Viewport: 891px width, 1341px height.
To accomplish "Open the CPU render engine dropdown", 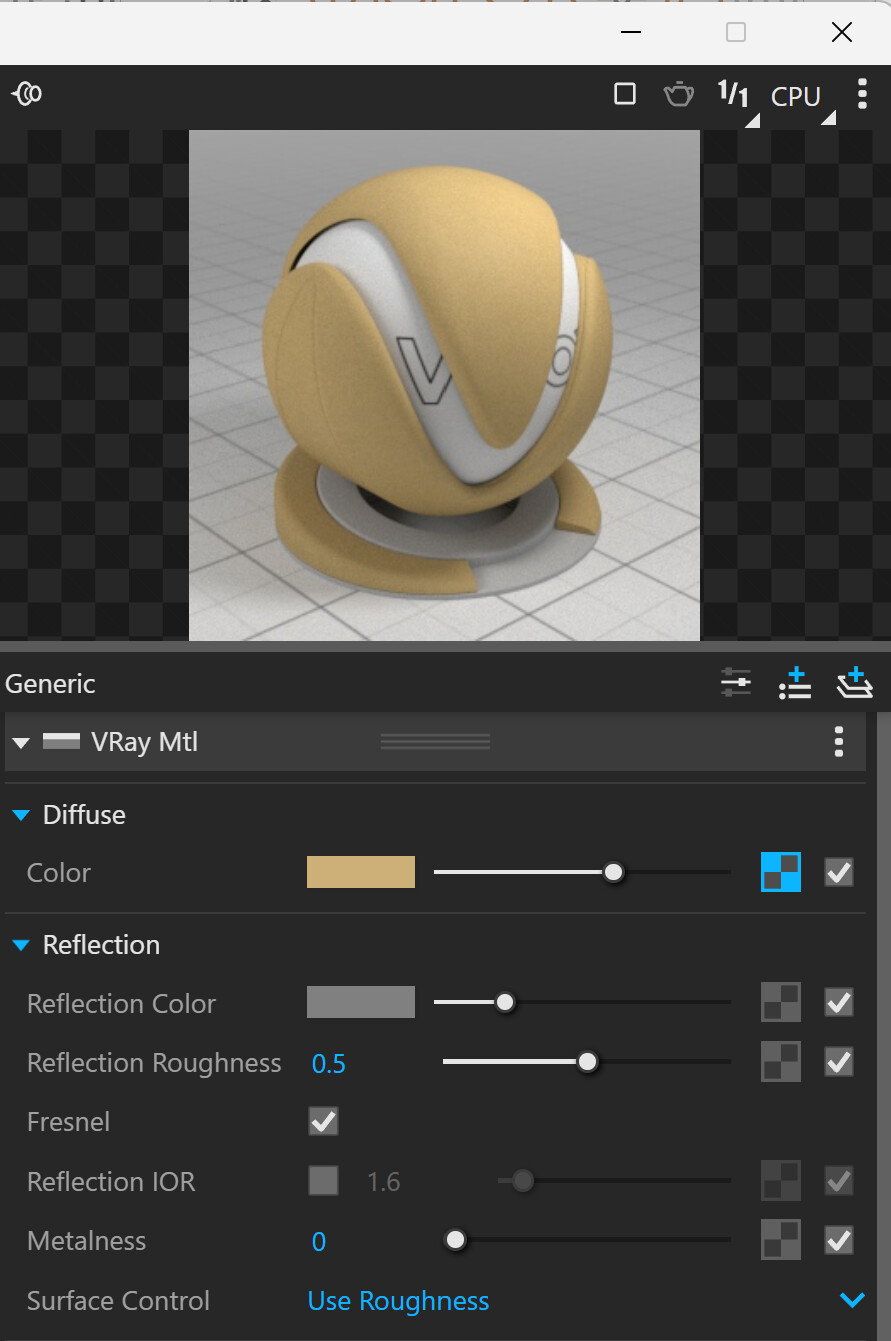I will (802, 101).
